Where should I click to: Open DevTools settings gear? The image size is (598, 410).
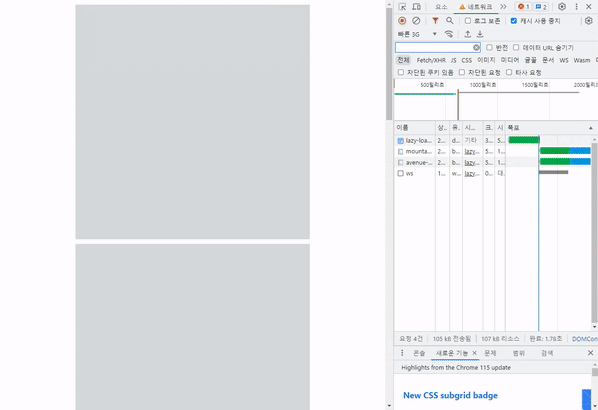(562, 7)
